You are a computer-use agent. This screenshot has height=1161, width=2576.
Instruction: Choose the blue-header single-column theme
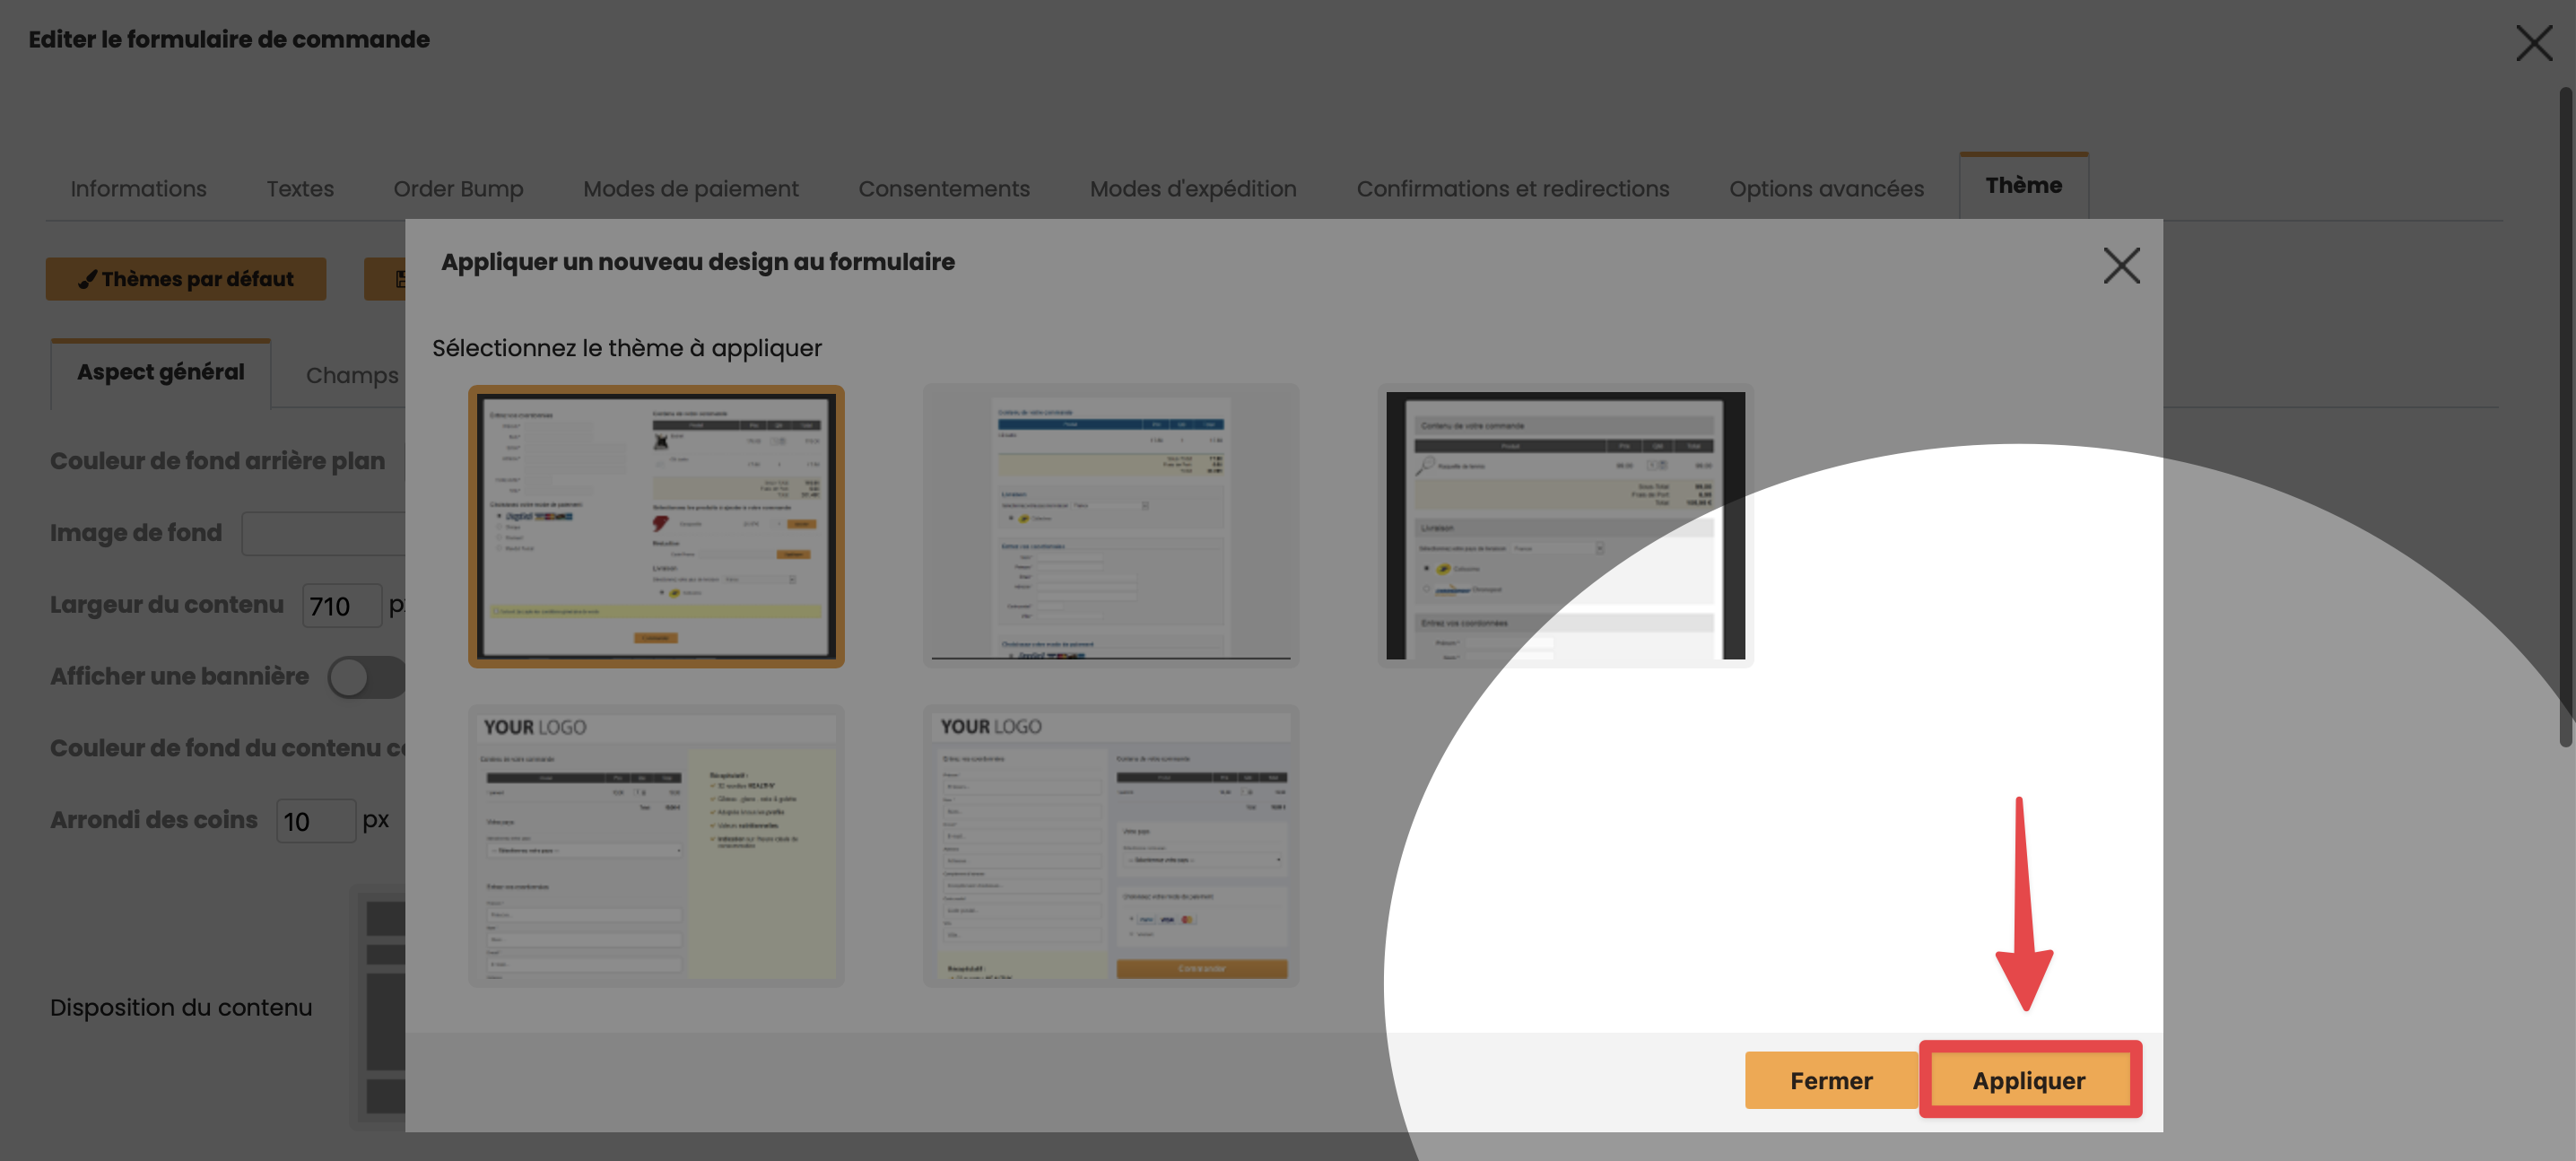(1111, 526)
